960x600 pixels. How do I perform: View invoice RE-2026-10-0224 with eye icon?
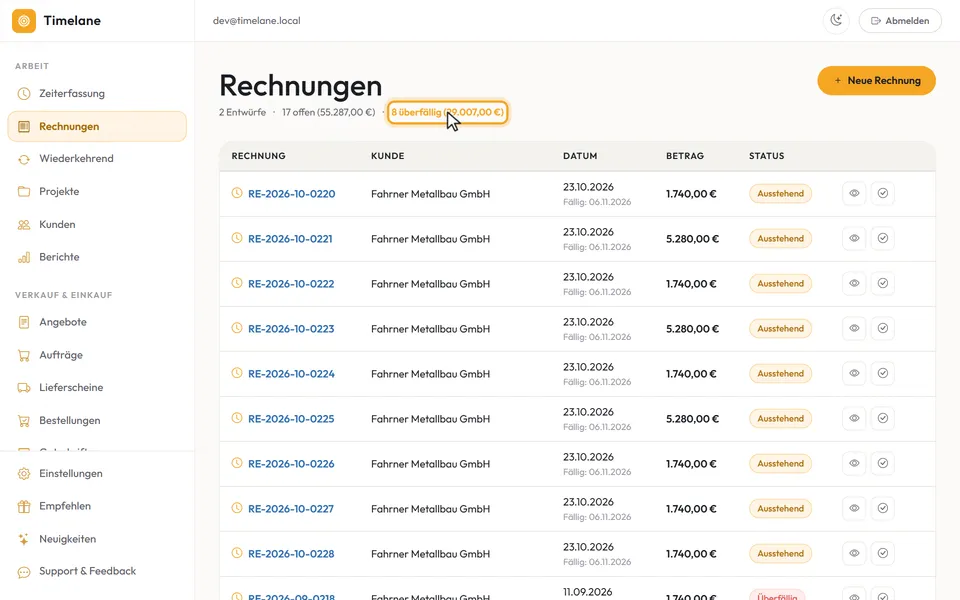tap(854, 373)
